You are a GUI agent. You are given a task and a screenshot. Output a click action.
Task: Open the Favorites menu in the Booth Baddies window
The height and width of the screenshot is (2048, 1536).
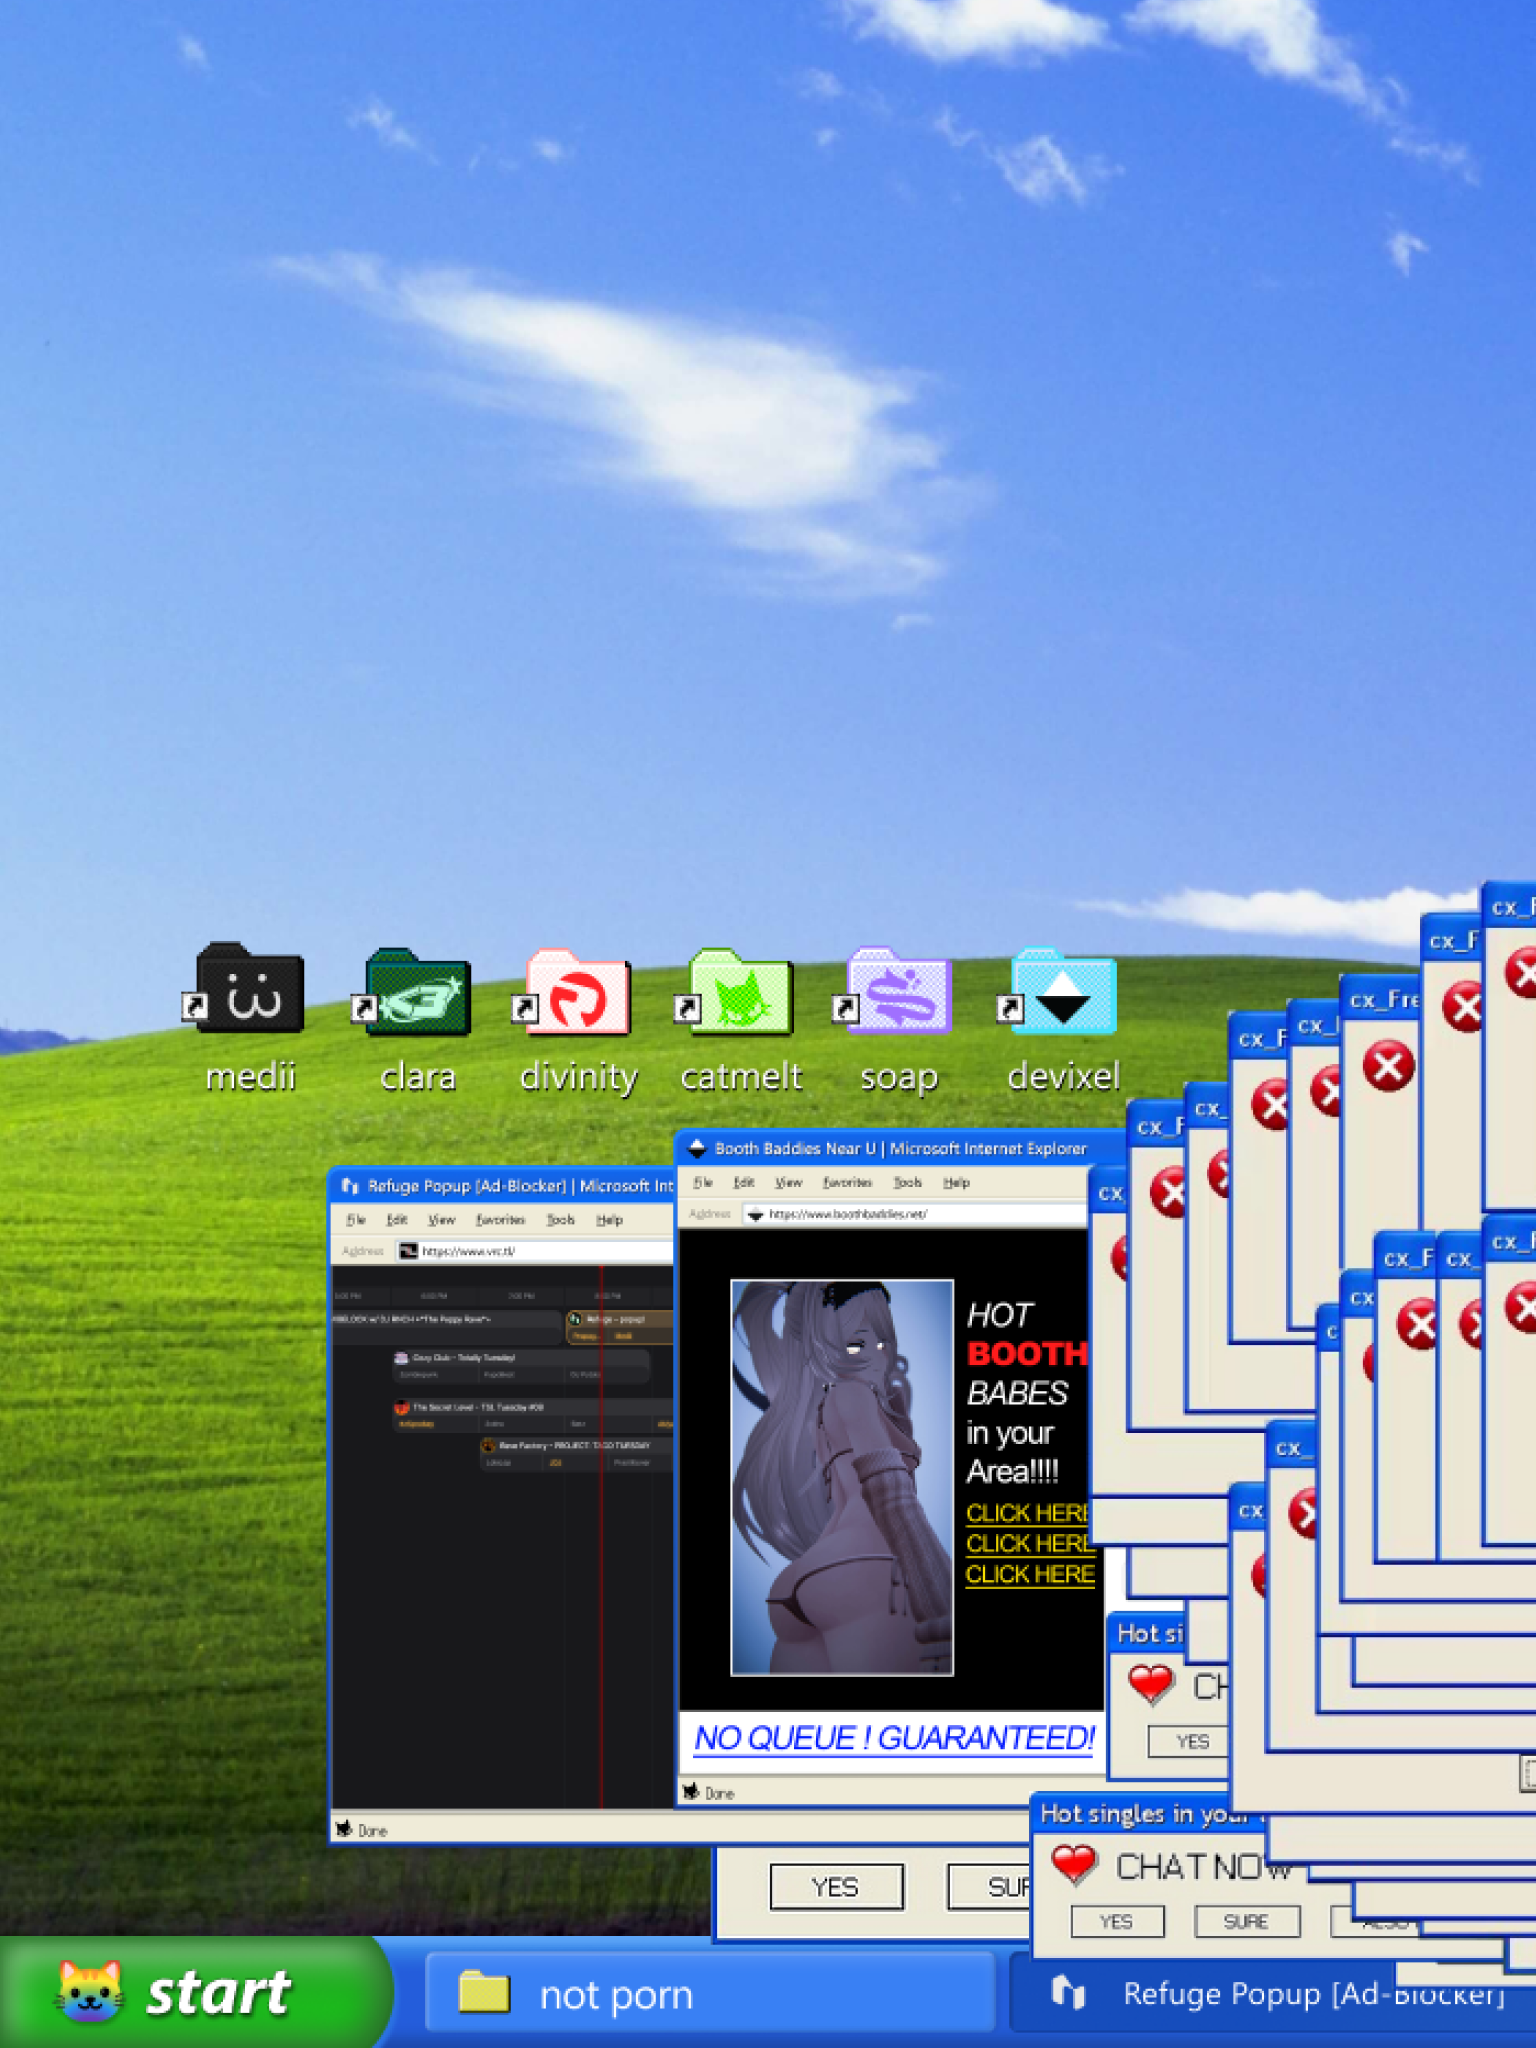847,1183
